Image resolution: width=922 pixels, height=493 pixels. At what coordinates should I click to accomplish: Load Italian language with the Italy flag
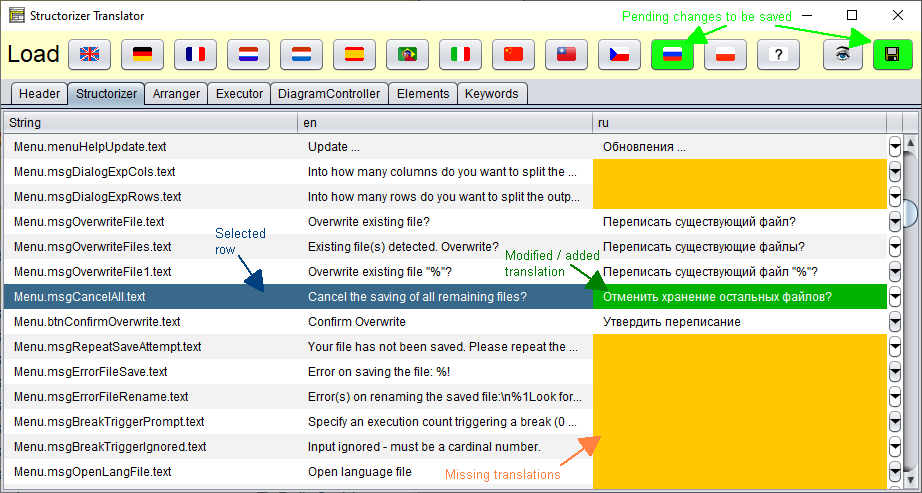(460, 55)
